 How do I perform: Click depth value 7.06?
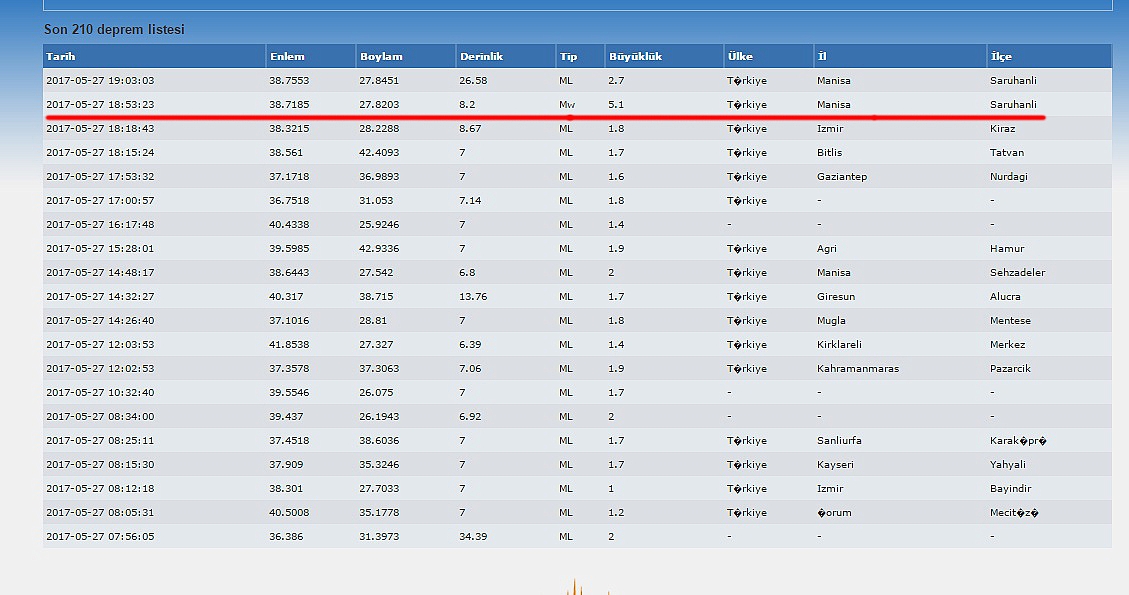coord(470,369)
